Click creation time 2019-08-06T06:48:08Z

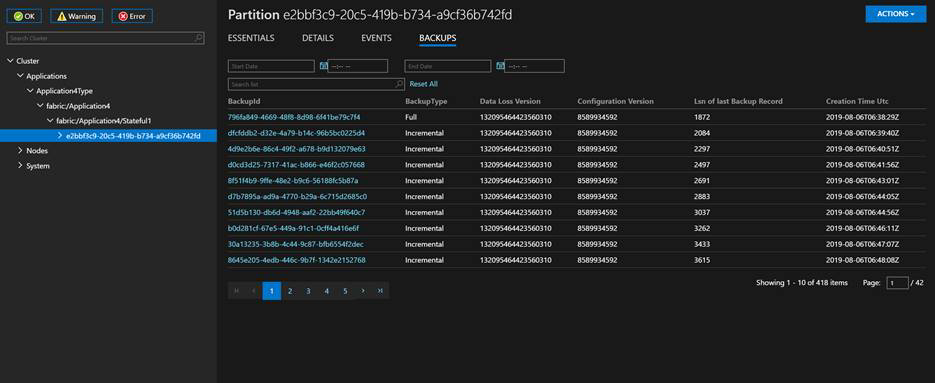862,260
